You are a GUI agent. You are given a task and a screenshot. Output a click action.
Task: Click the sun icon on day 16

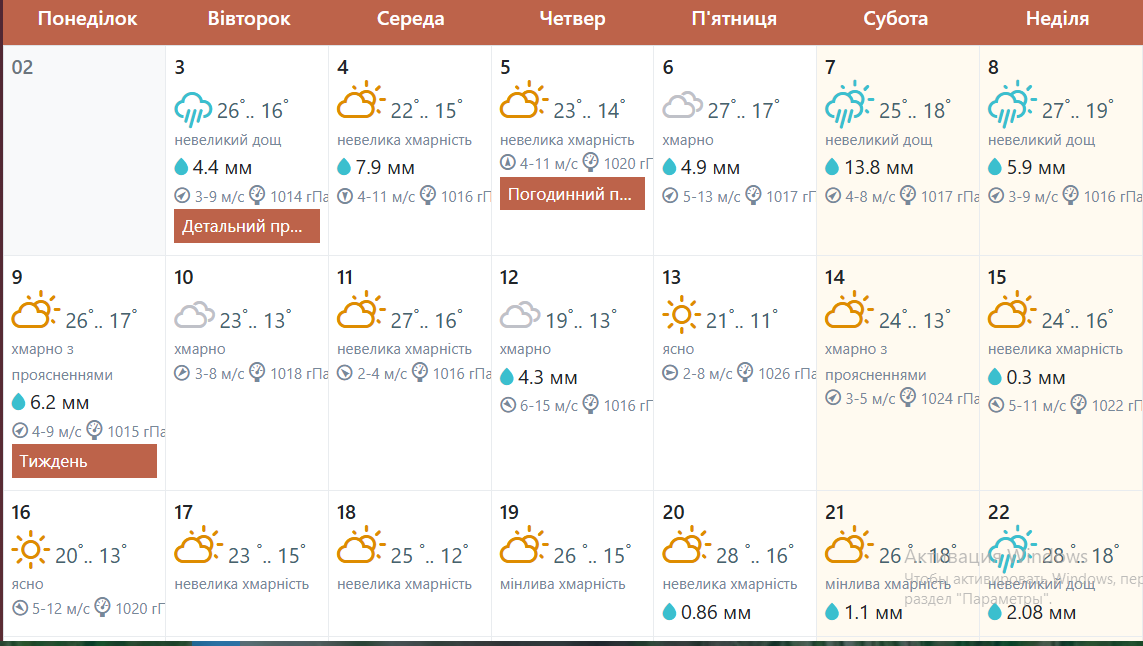[31, 550]
